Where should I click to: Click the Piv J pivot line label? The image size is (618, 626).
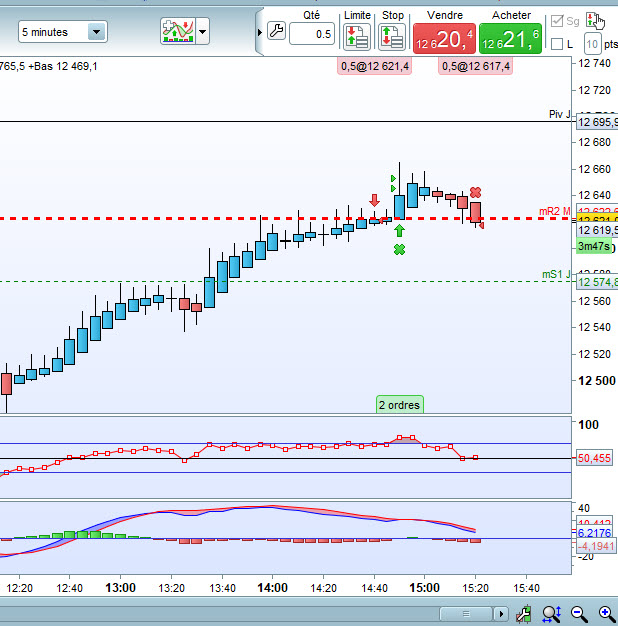(x=560, y=114)
